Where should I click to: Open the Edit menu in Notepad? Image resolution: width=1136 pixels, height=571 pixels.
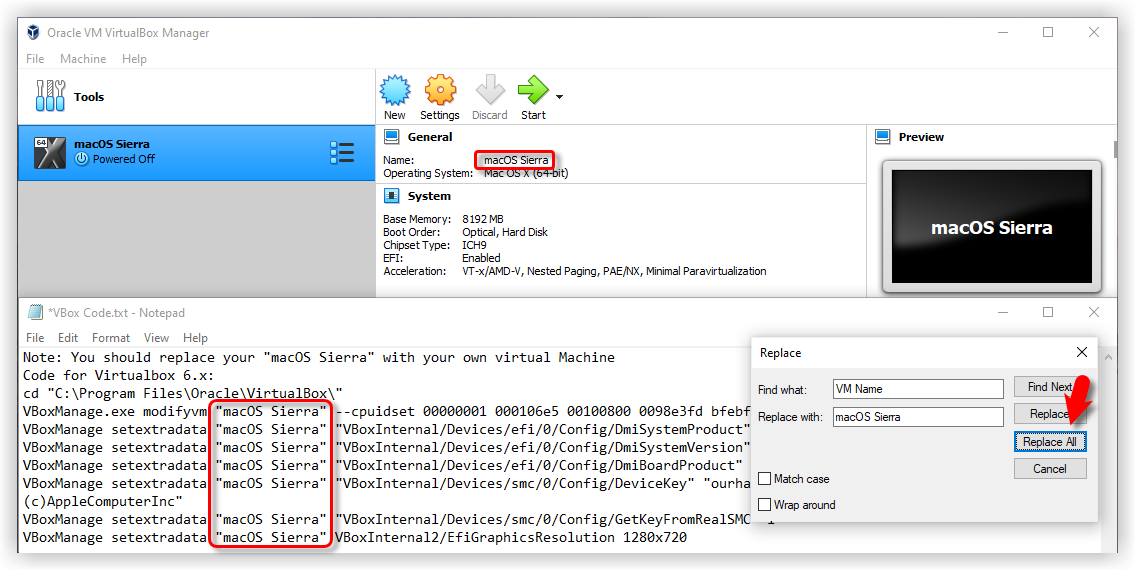68,338
